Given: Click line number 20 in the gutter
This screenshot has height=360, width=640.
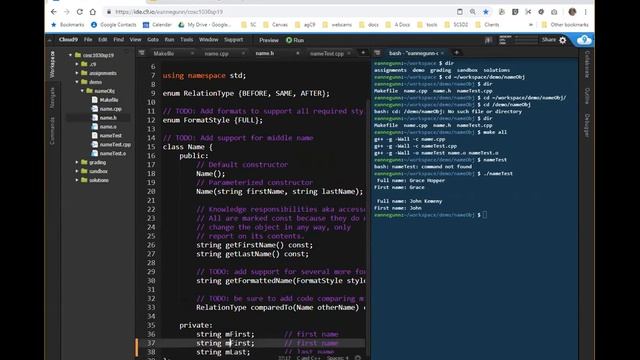Looking at the screenshot, I should click(151, 191).
